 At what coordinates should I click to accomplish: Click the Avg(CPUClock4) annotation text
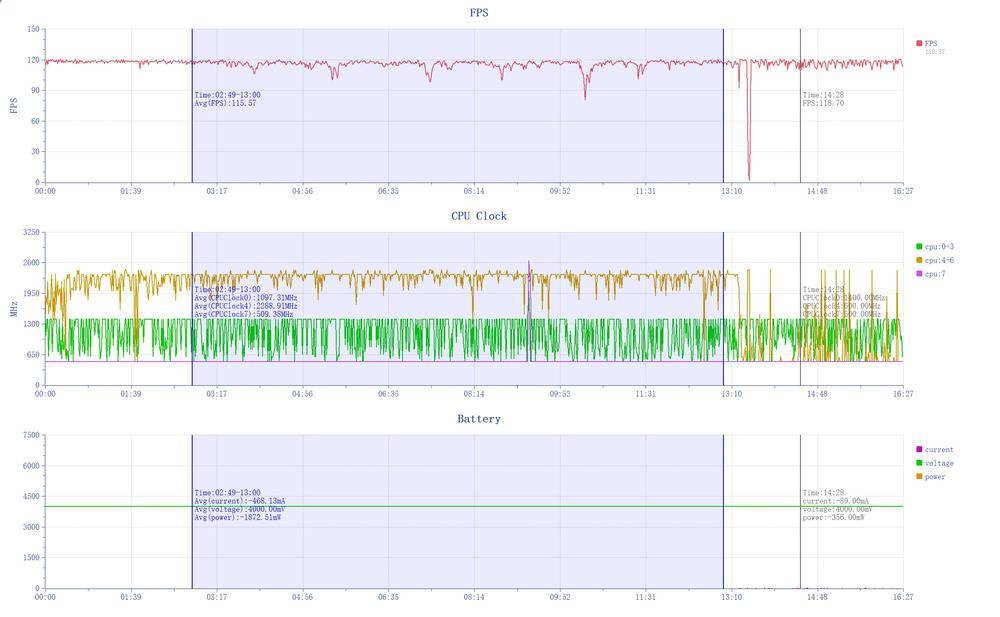coord(245,306)
